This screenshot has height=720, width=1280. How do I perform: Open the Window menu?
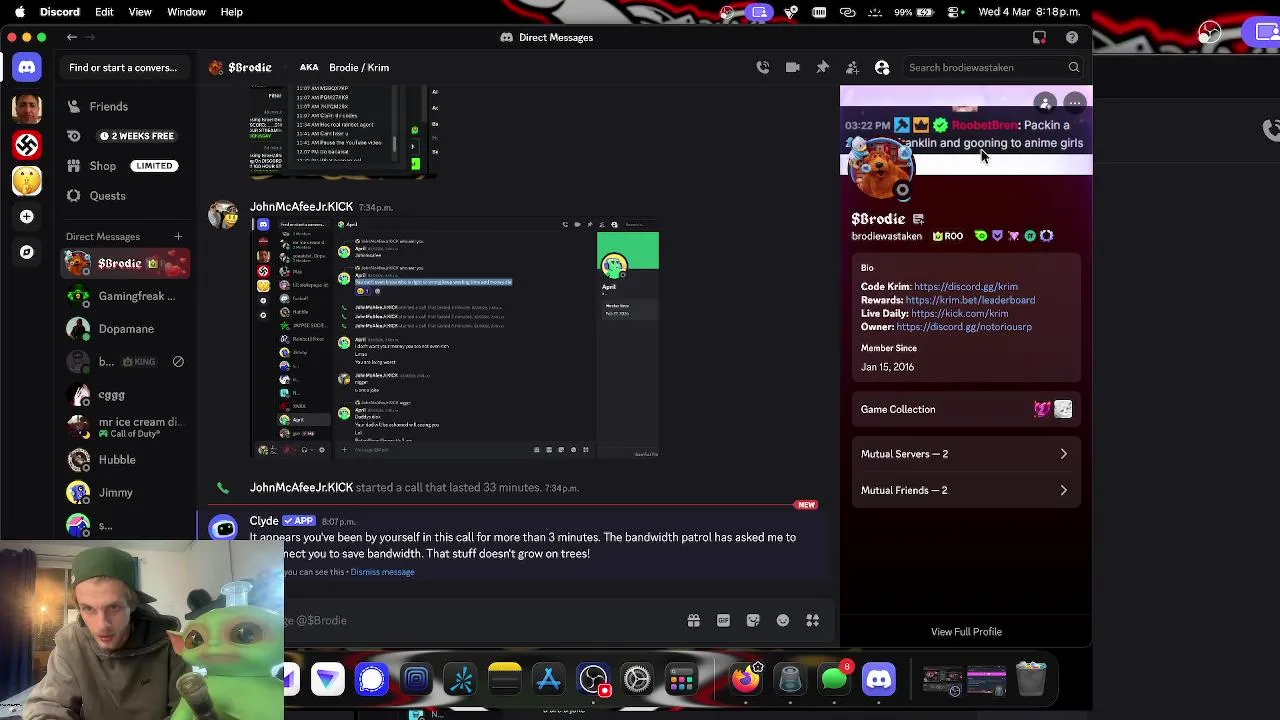(186, 12)
